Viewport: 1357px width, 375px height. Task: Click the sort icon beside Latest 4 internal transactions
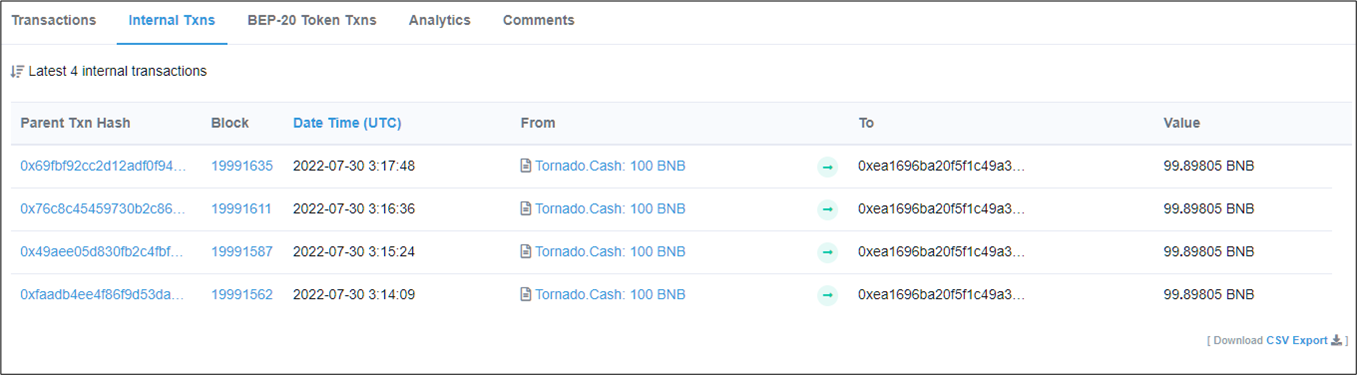[x=17, y=72]
